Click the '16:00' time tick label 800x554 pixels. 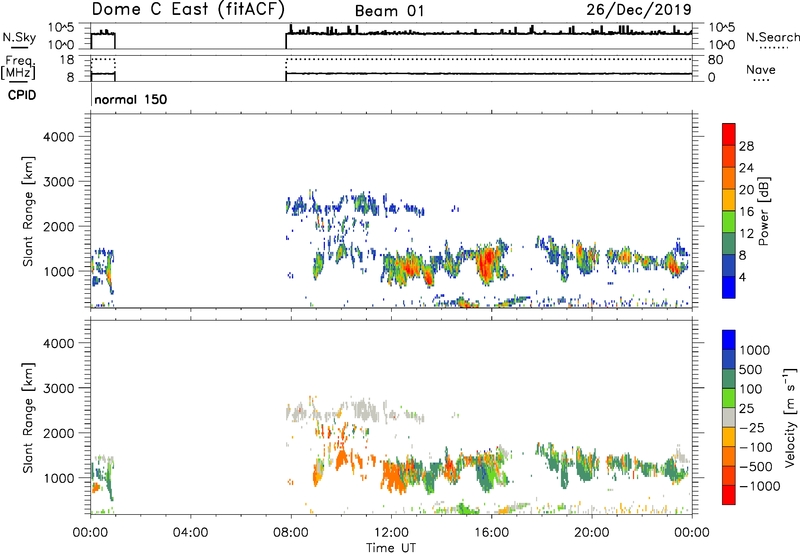pyautogui.click(x=491, y=533)
